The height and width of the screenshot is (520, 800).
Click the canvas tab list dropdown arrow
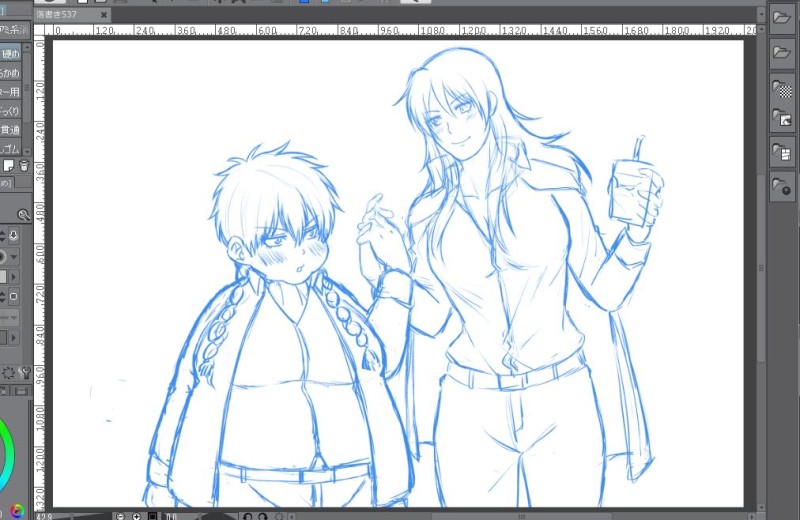(761, 15)
